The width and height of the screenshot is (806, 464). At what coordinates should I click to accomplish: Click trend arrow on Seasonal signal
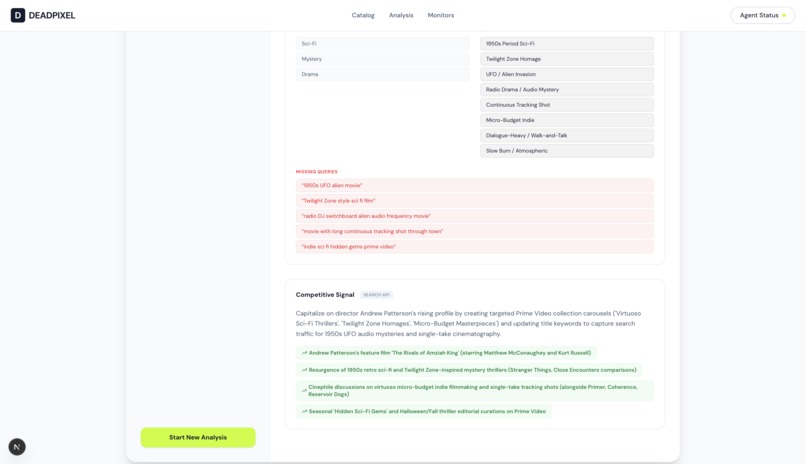(x=304, y=412)
